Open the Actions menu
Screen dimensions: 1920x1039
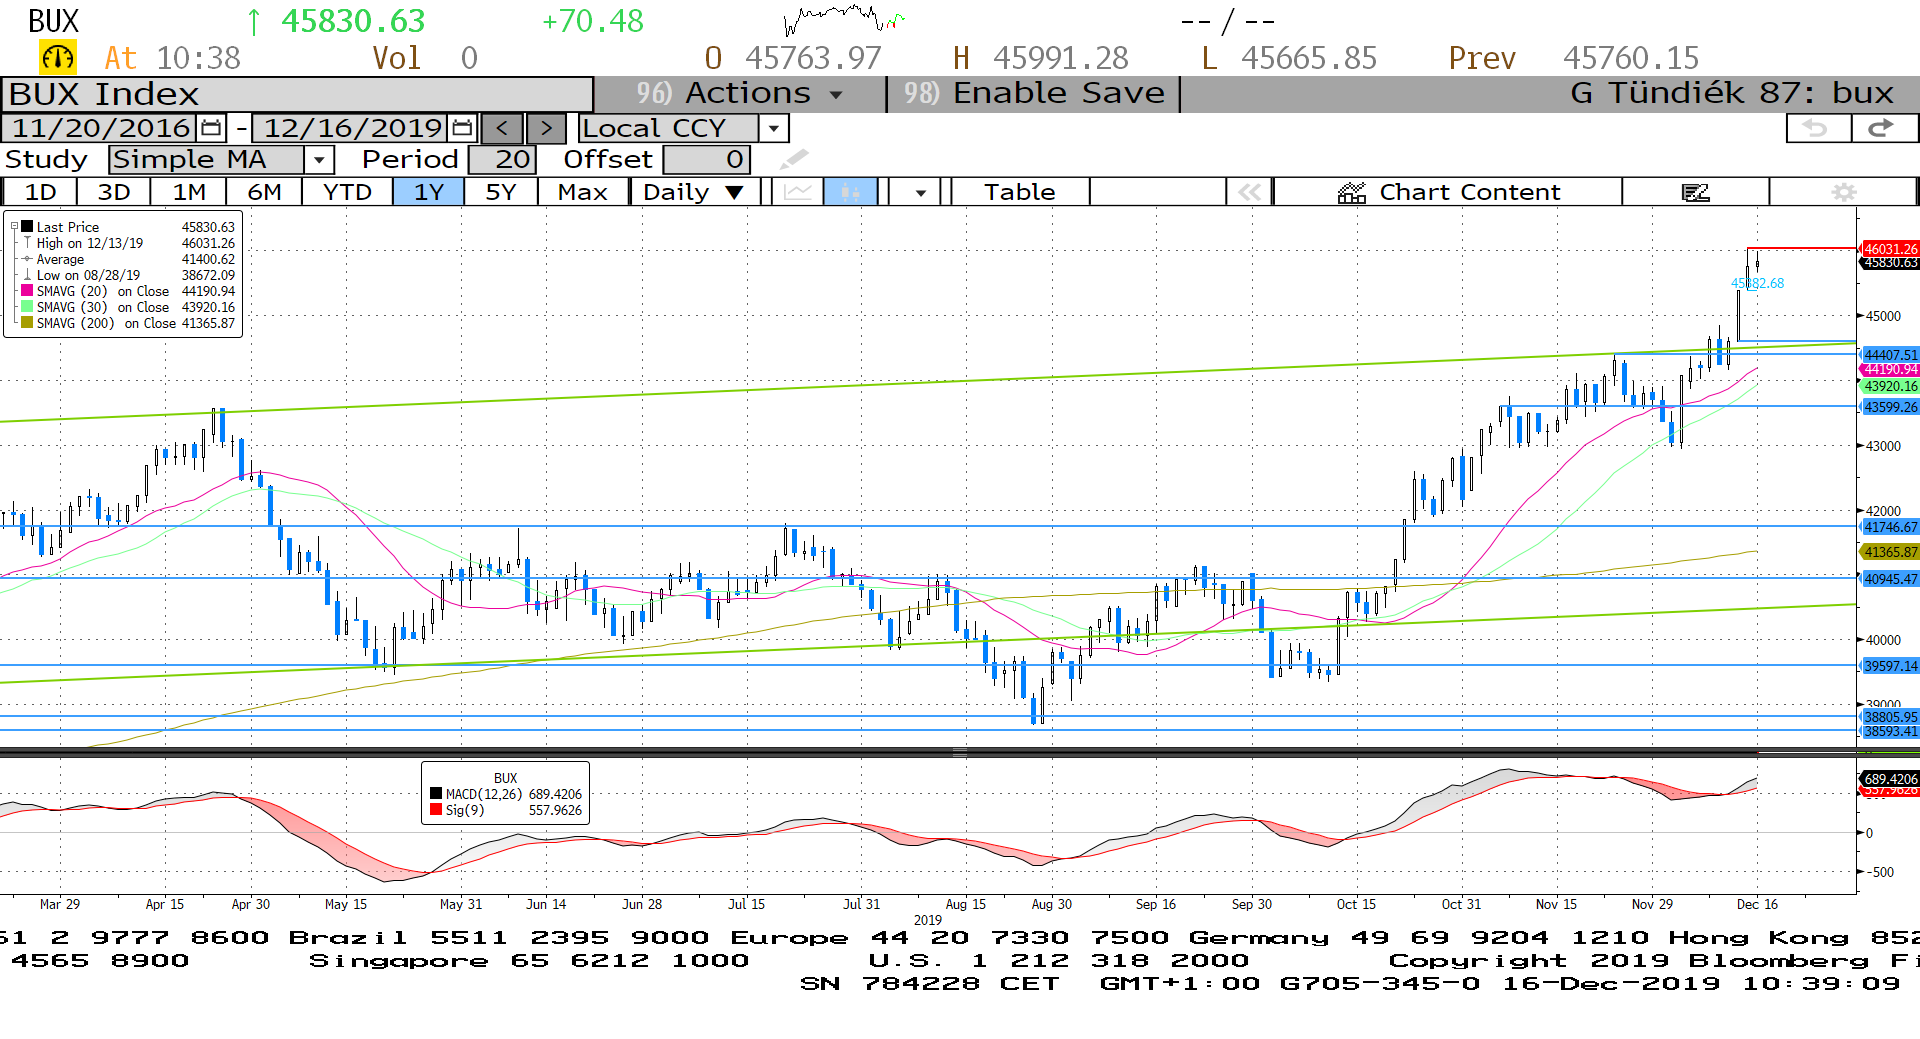[x=740, y=93]
